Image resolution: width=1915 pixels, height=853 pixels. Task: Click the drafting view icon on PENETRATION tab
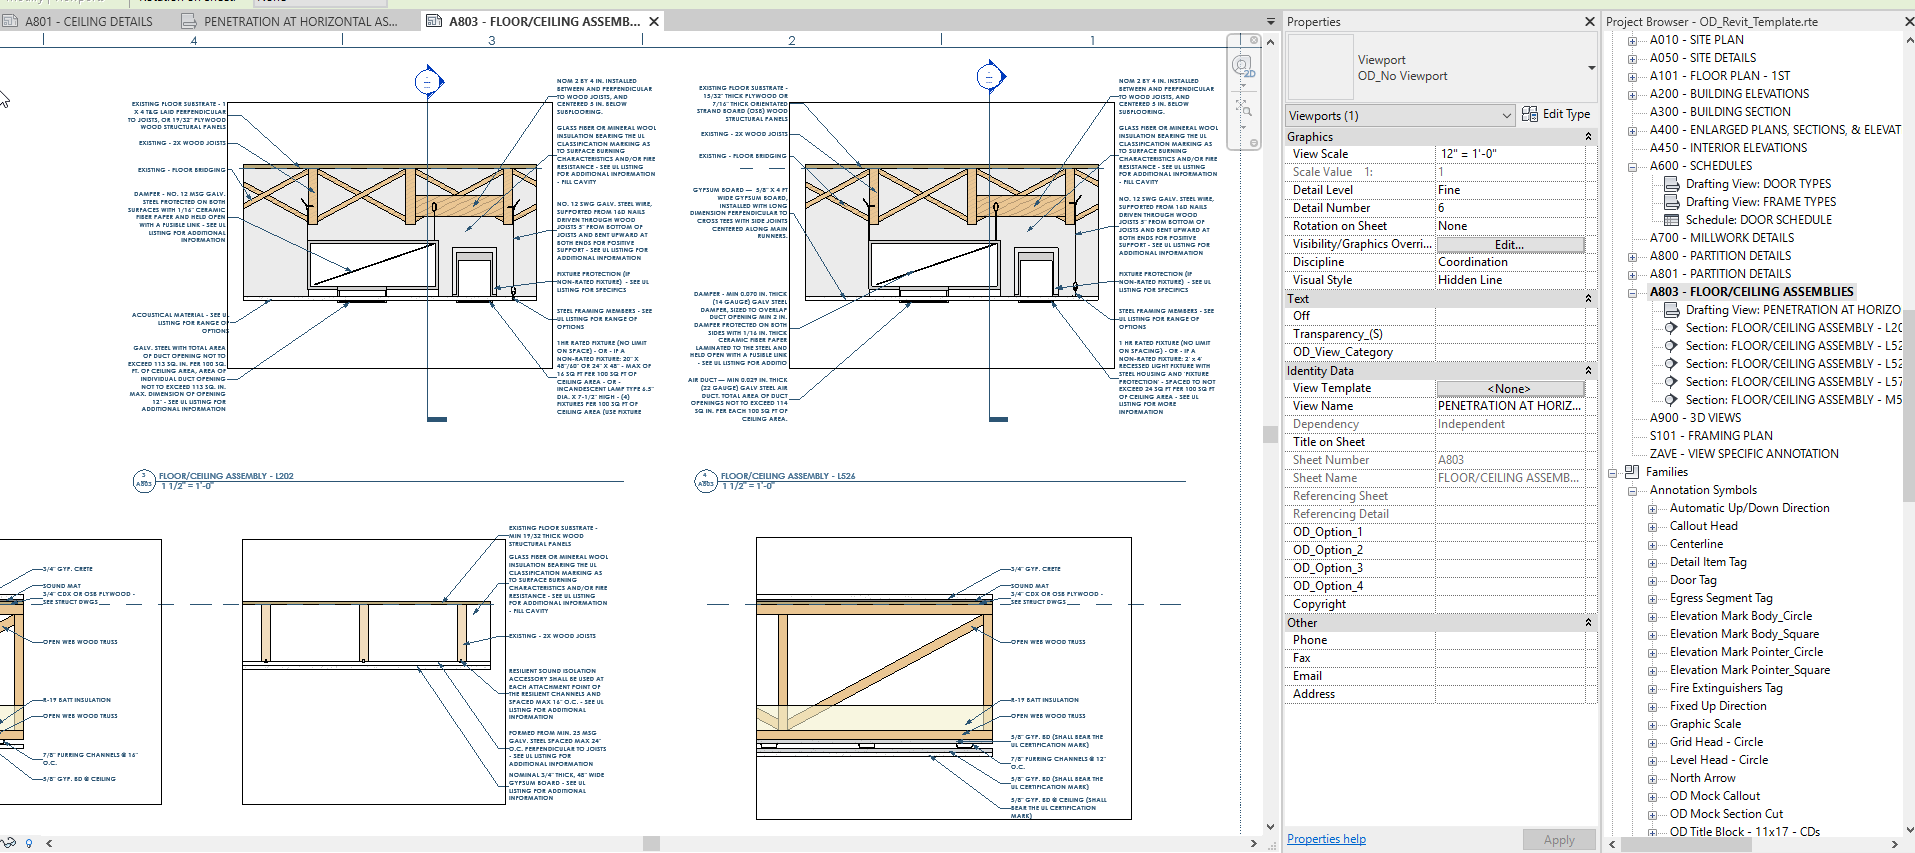click(x=190, y=21)
